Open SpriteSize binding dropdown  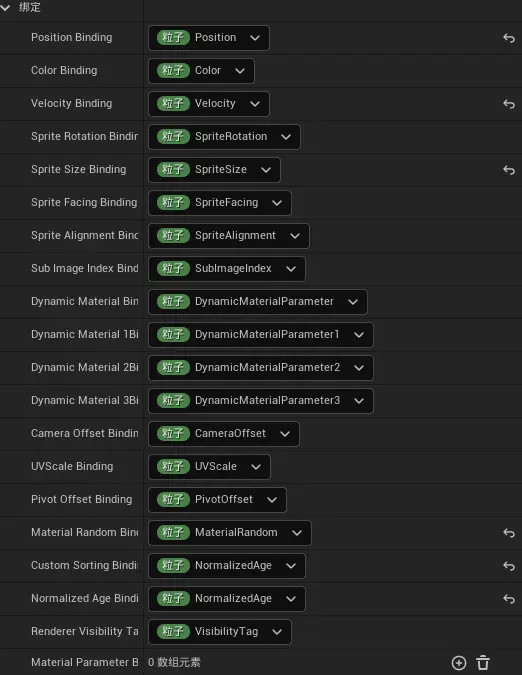(214, 170)
